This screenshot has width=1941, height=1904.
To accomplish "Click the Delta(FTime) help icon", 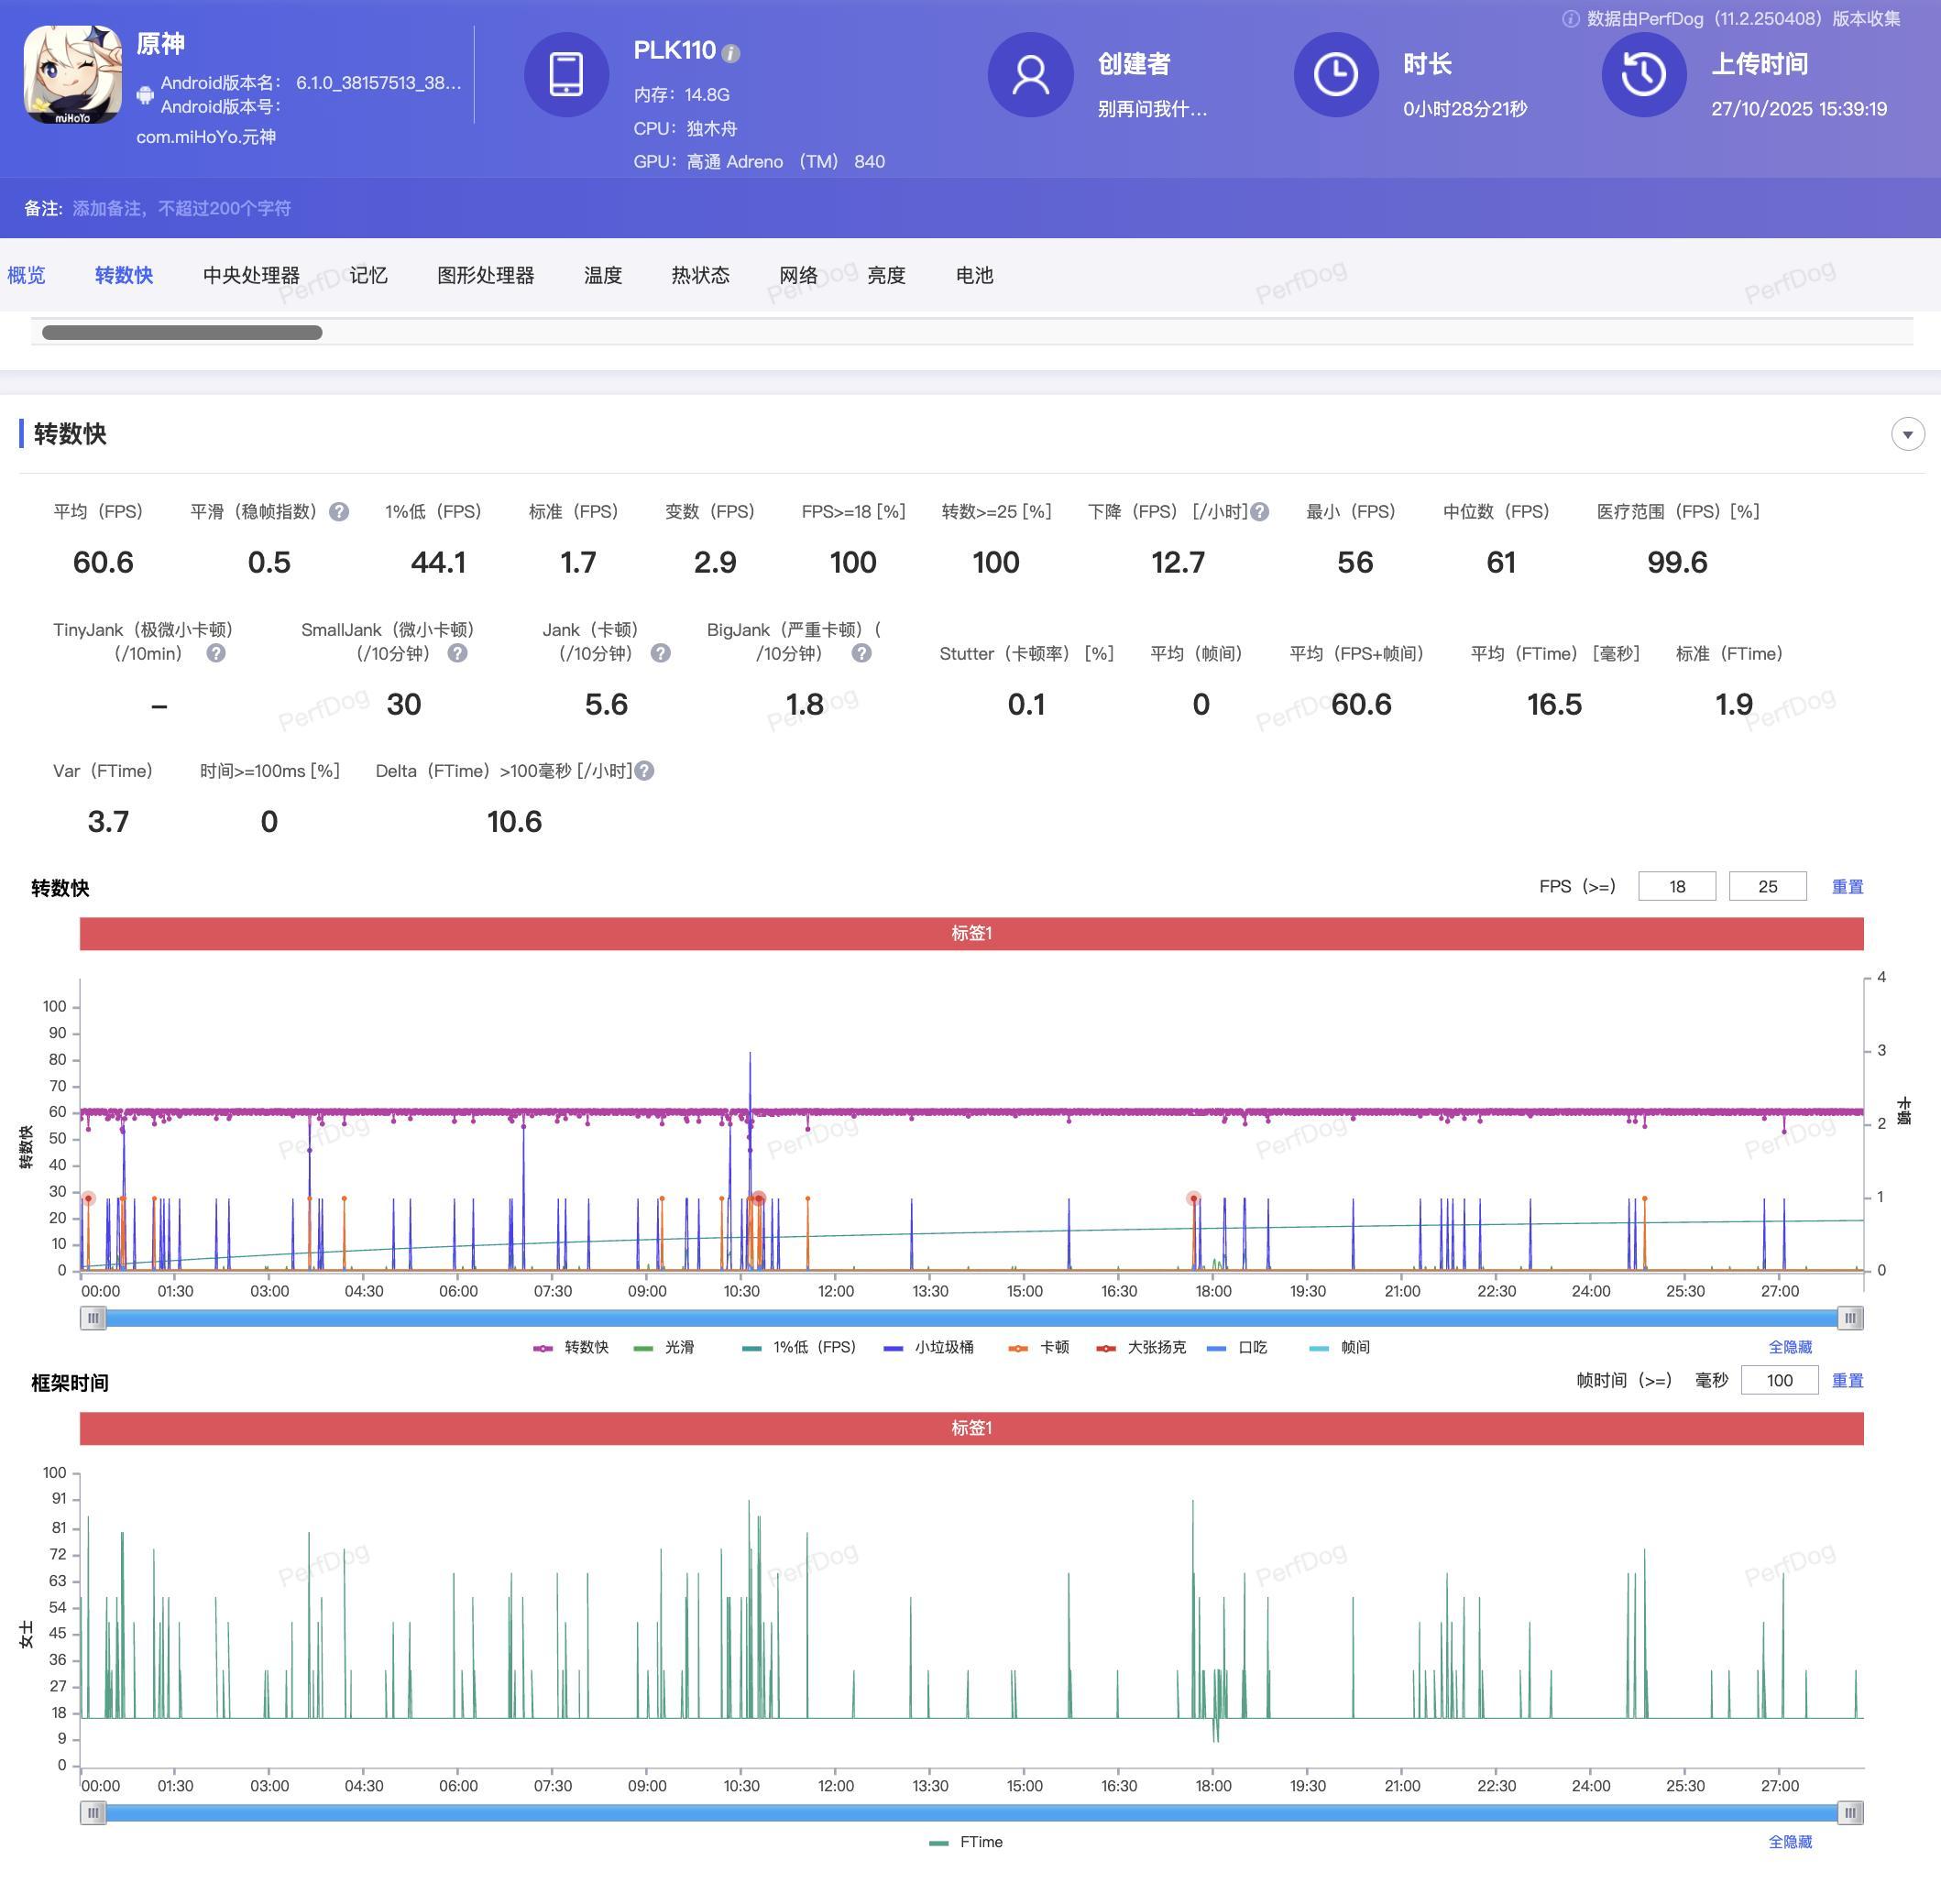I will pos(645,771).
